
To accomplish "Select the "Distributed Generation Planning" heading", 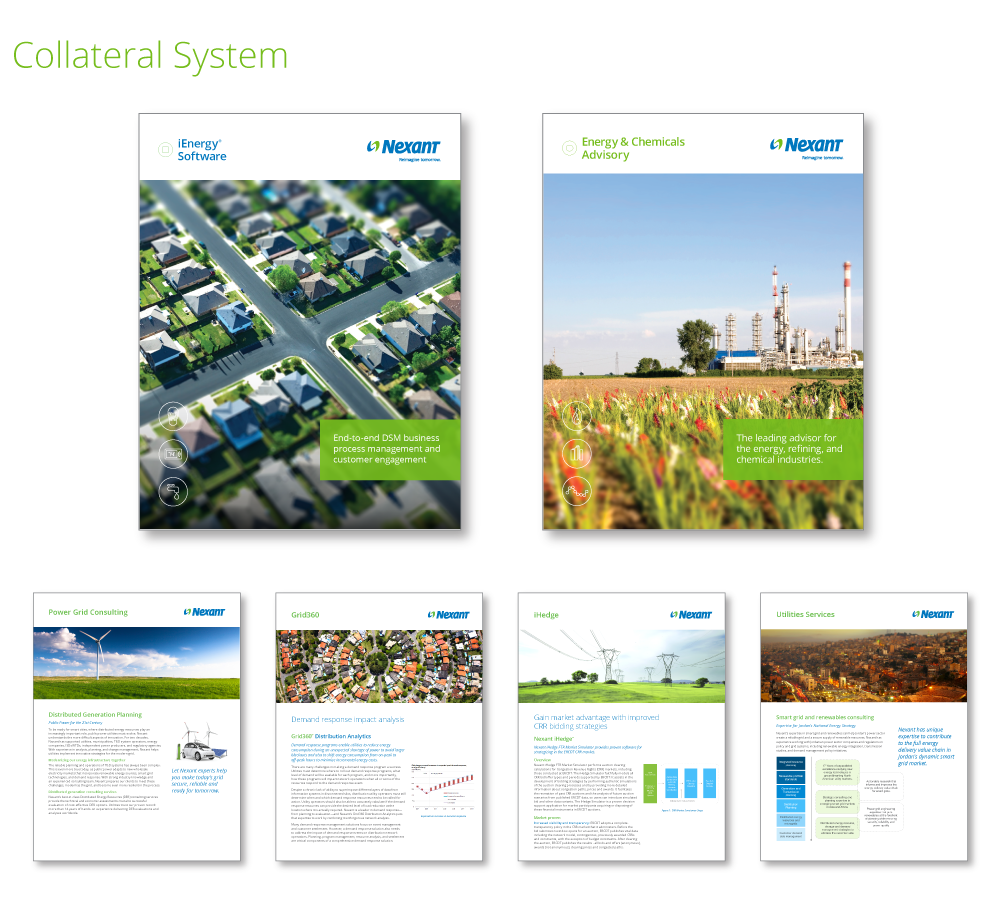I will pyautogui.click(x=95, y=714).
